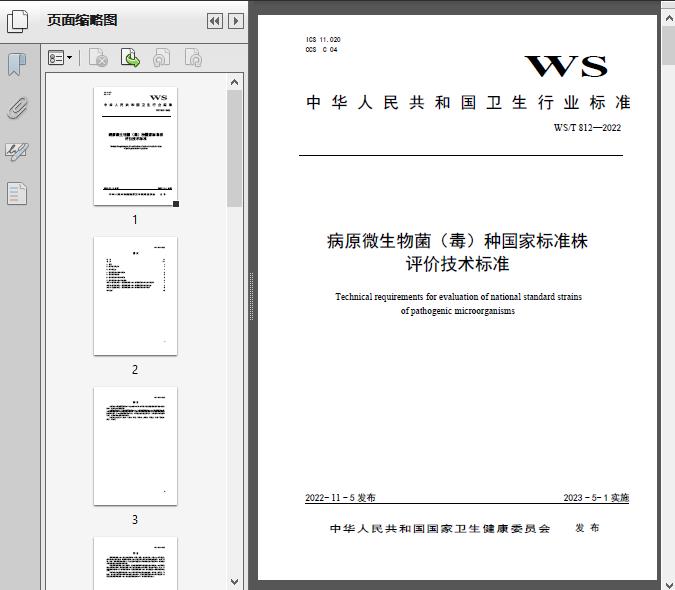
Task: Click the rotate counterclockwise page icon
Action: 161,58
